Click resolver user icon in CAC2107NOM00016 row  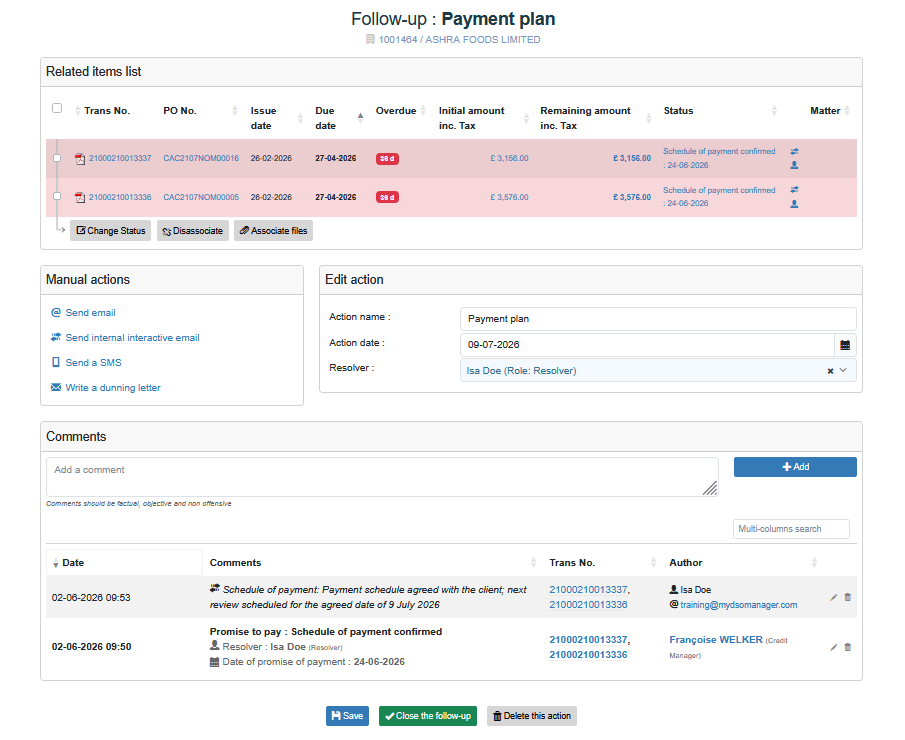point(794,165)
